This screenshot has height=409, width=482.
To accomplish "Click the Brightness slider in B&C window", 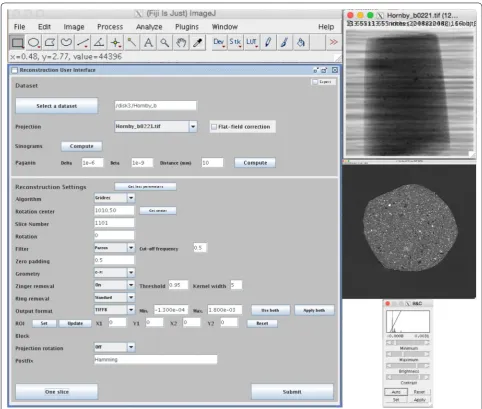I will coord(408,366).
